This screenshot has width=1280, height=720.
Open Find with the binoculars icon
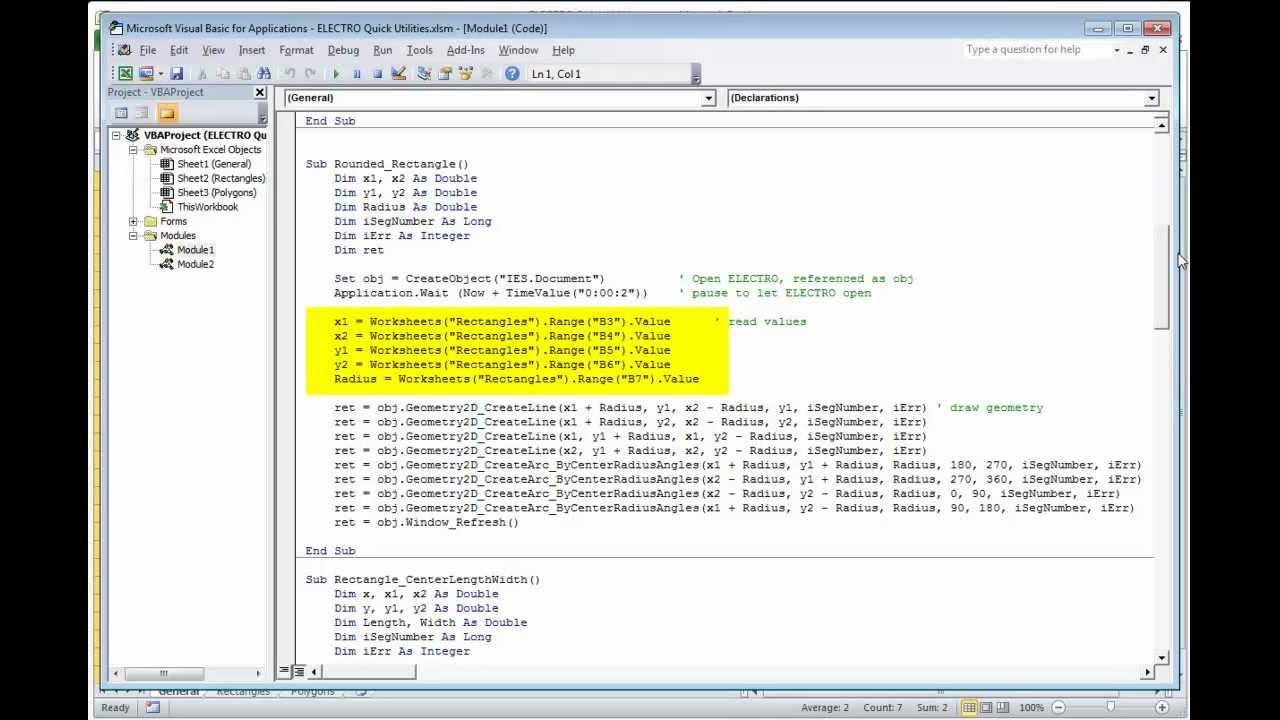point(264,73)
